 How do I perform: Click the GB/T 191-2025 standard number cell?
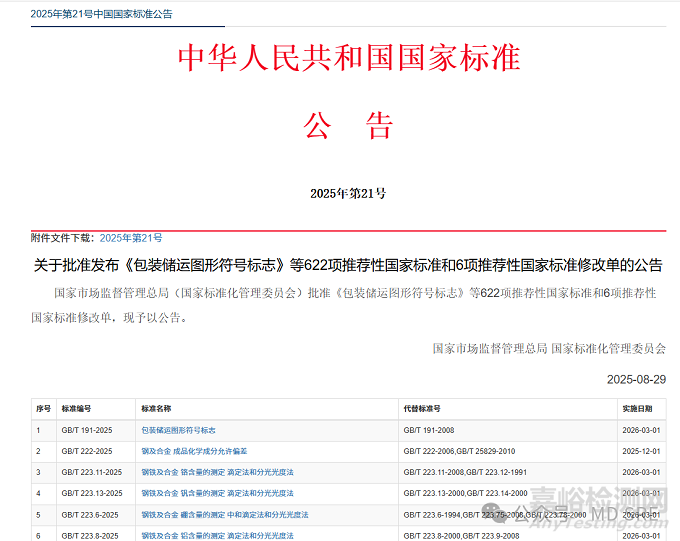[x=87, y=430]
